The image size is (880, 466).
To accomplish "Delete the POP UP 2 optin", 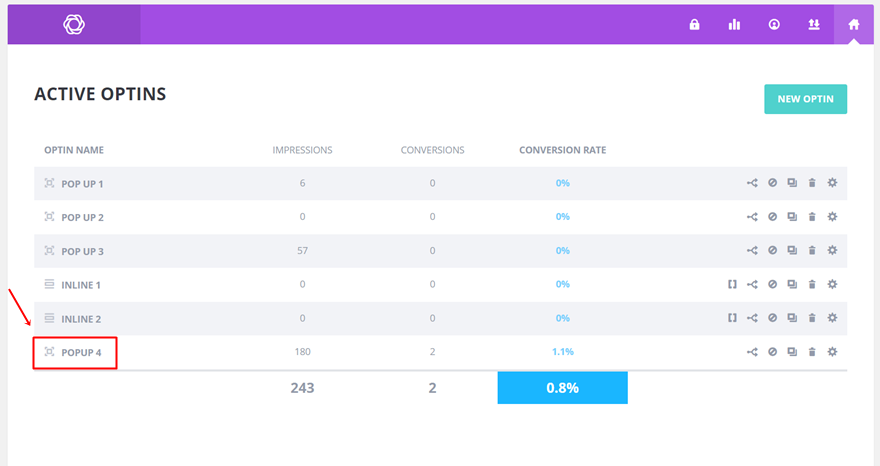I will click(812, 217).
